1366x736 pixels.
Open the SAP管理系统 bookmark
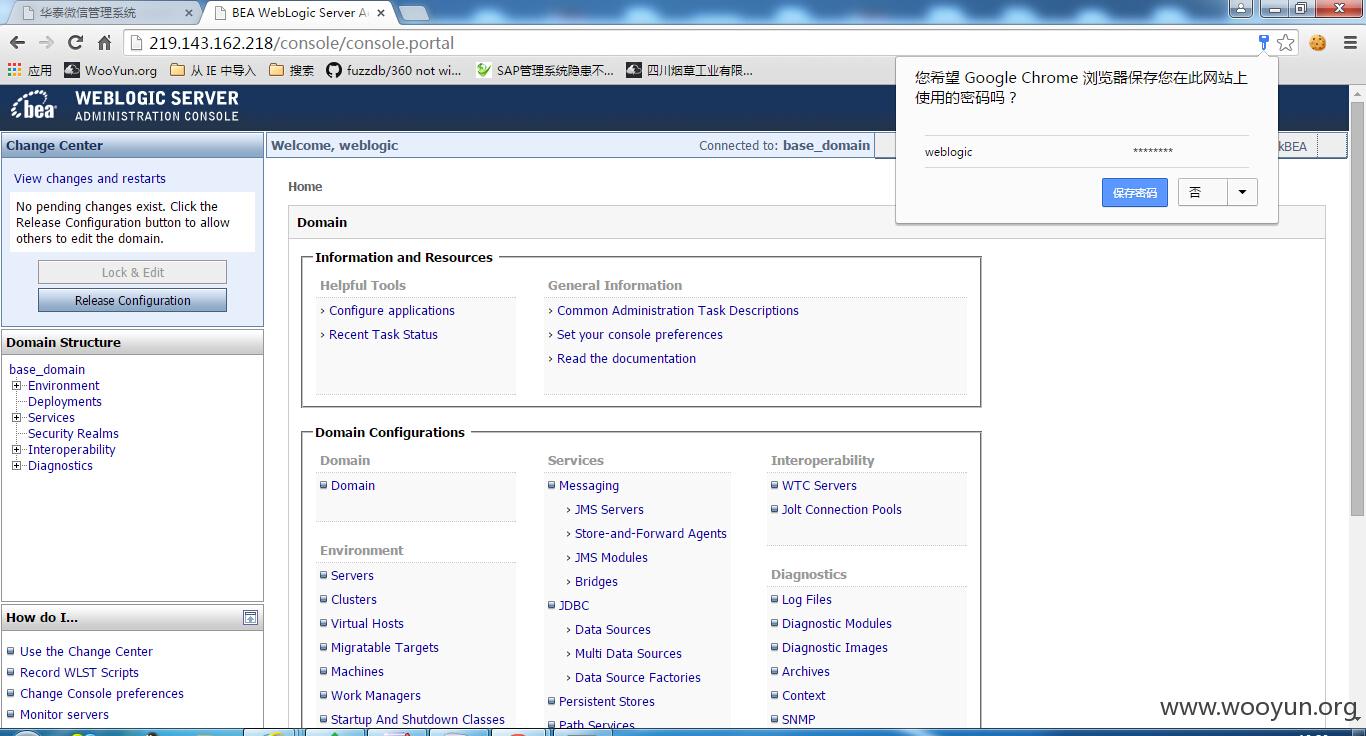tap(545, 70)
